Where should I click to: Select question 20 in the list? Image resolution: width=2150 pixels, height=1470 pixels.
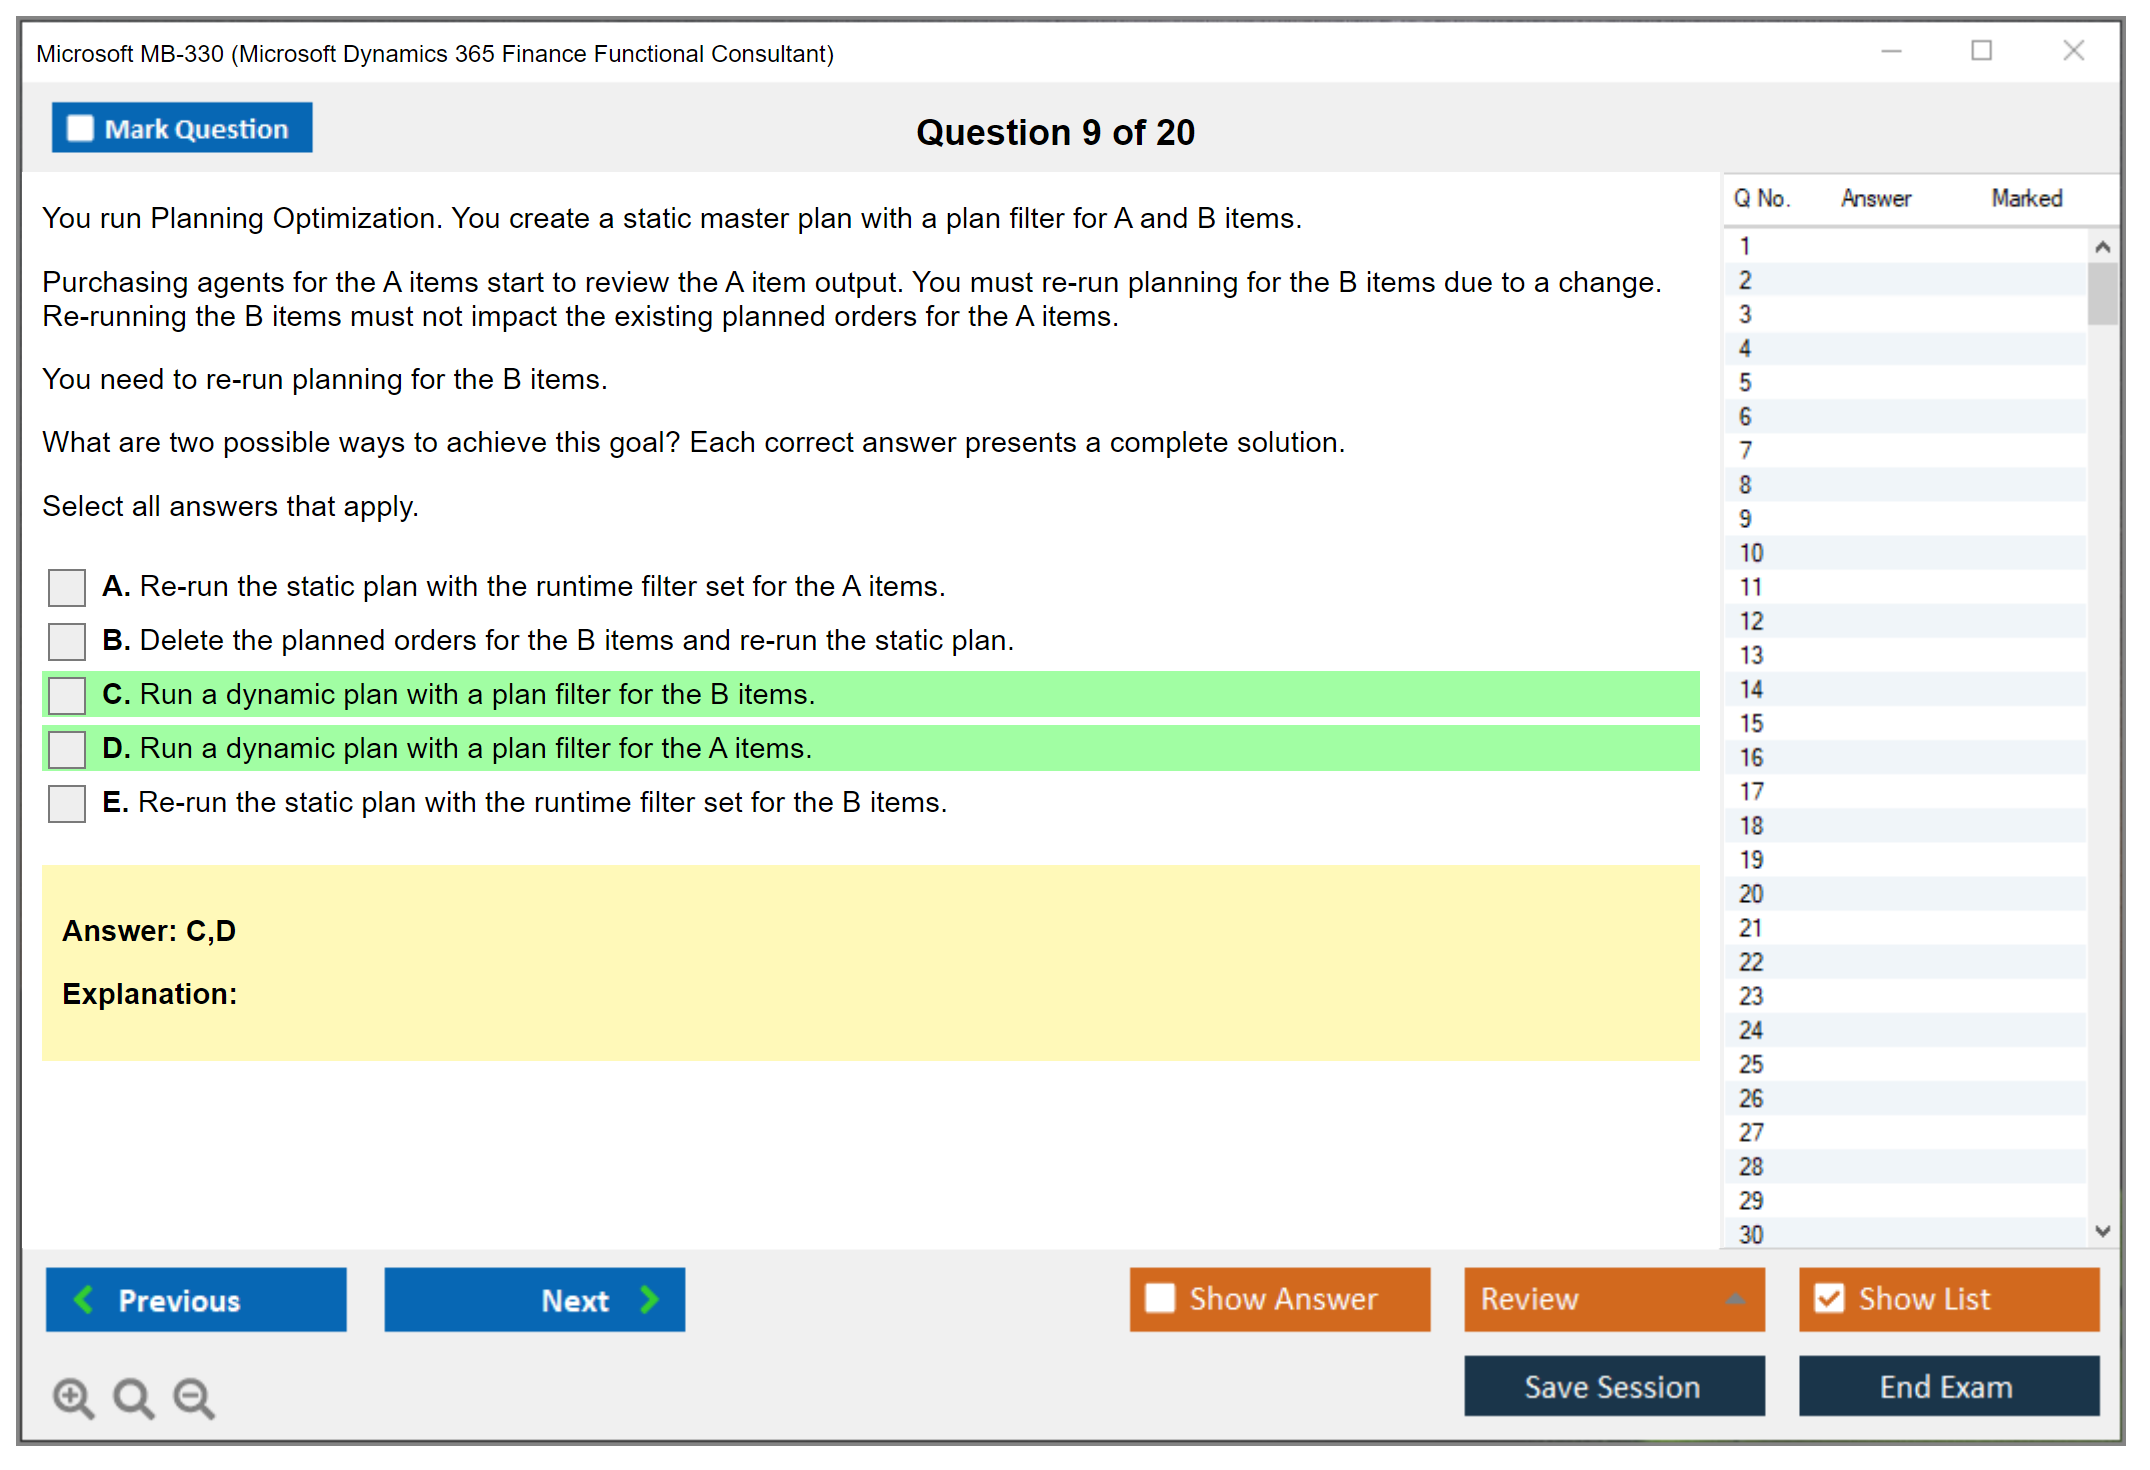click(1751, 894)
